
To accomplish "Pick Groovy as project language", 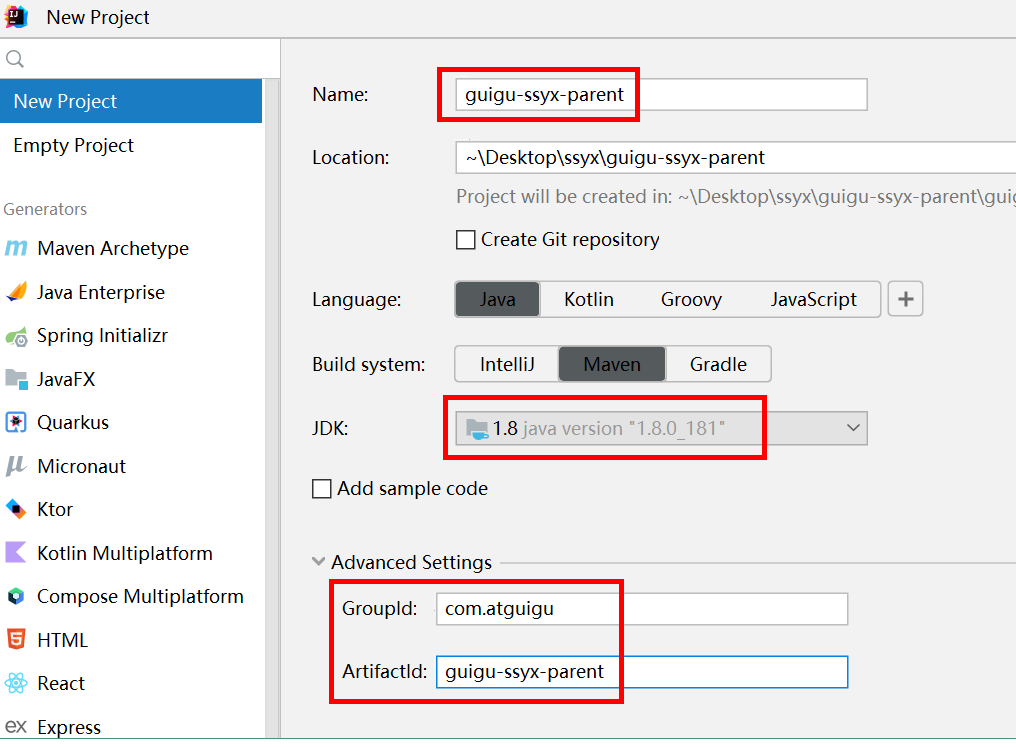I will click(691, 299).
